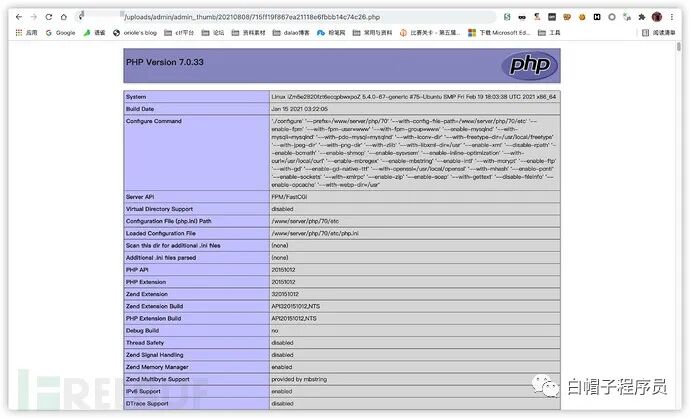
Task: Click the Loaded Configuration File path value
Action: [x=315, y=233]
